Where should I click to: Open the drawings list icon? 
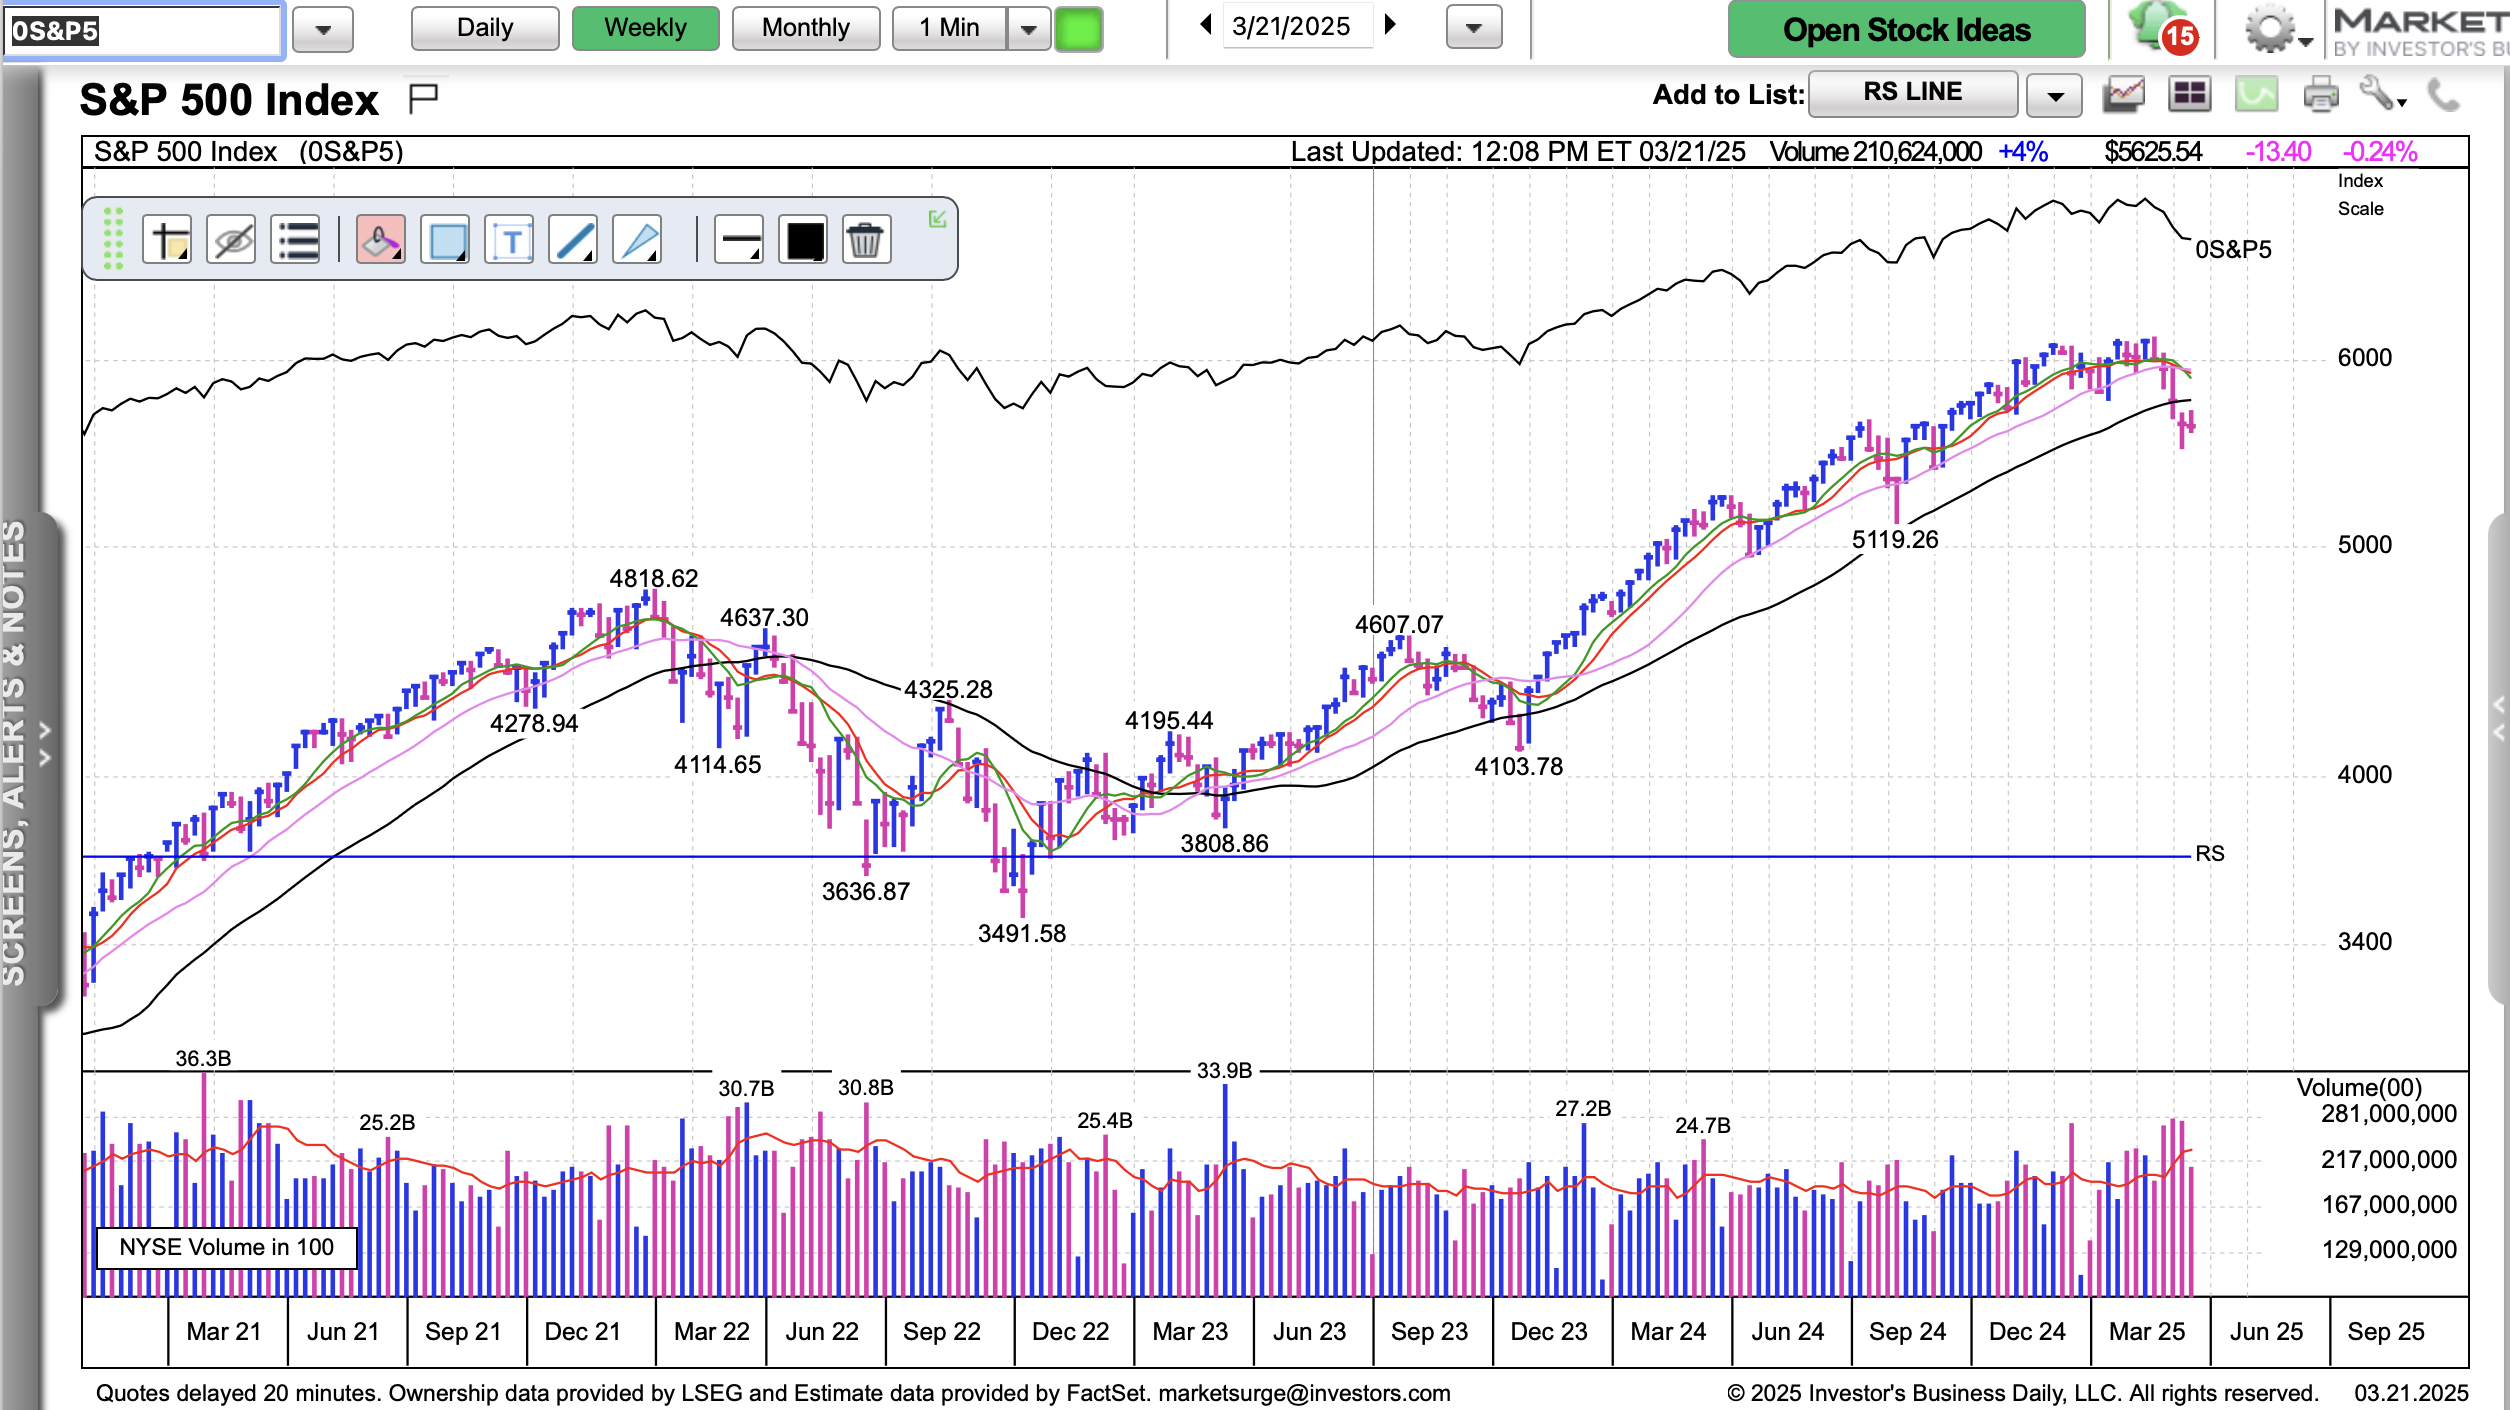coord(296,240)
